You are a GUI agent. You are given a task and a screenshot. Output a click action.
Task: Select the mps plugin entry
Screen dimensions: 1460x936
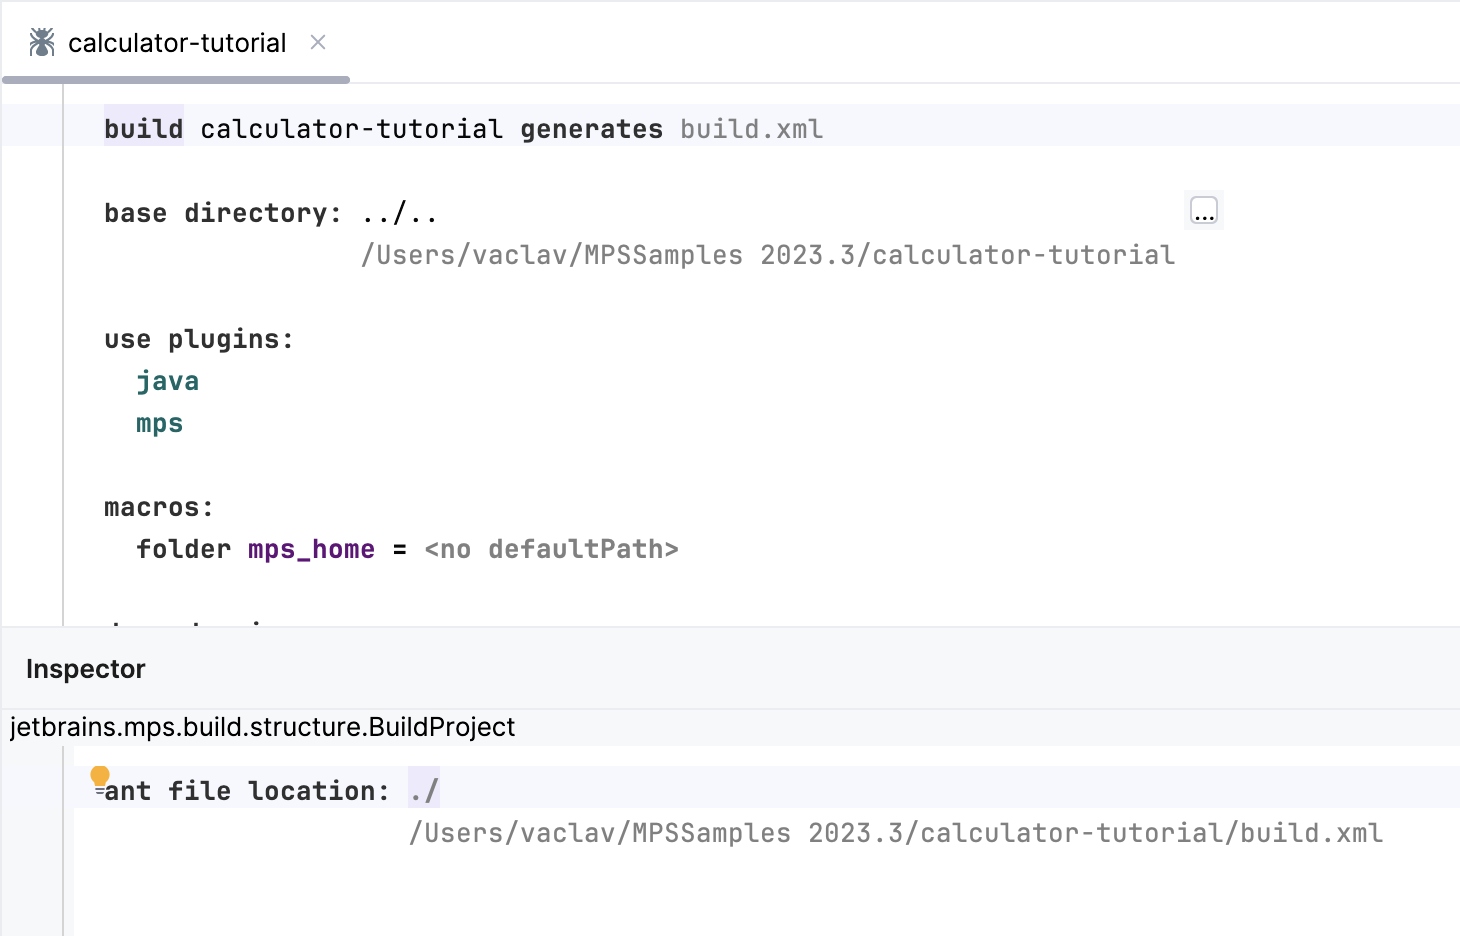159,422
